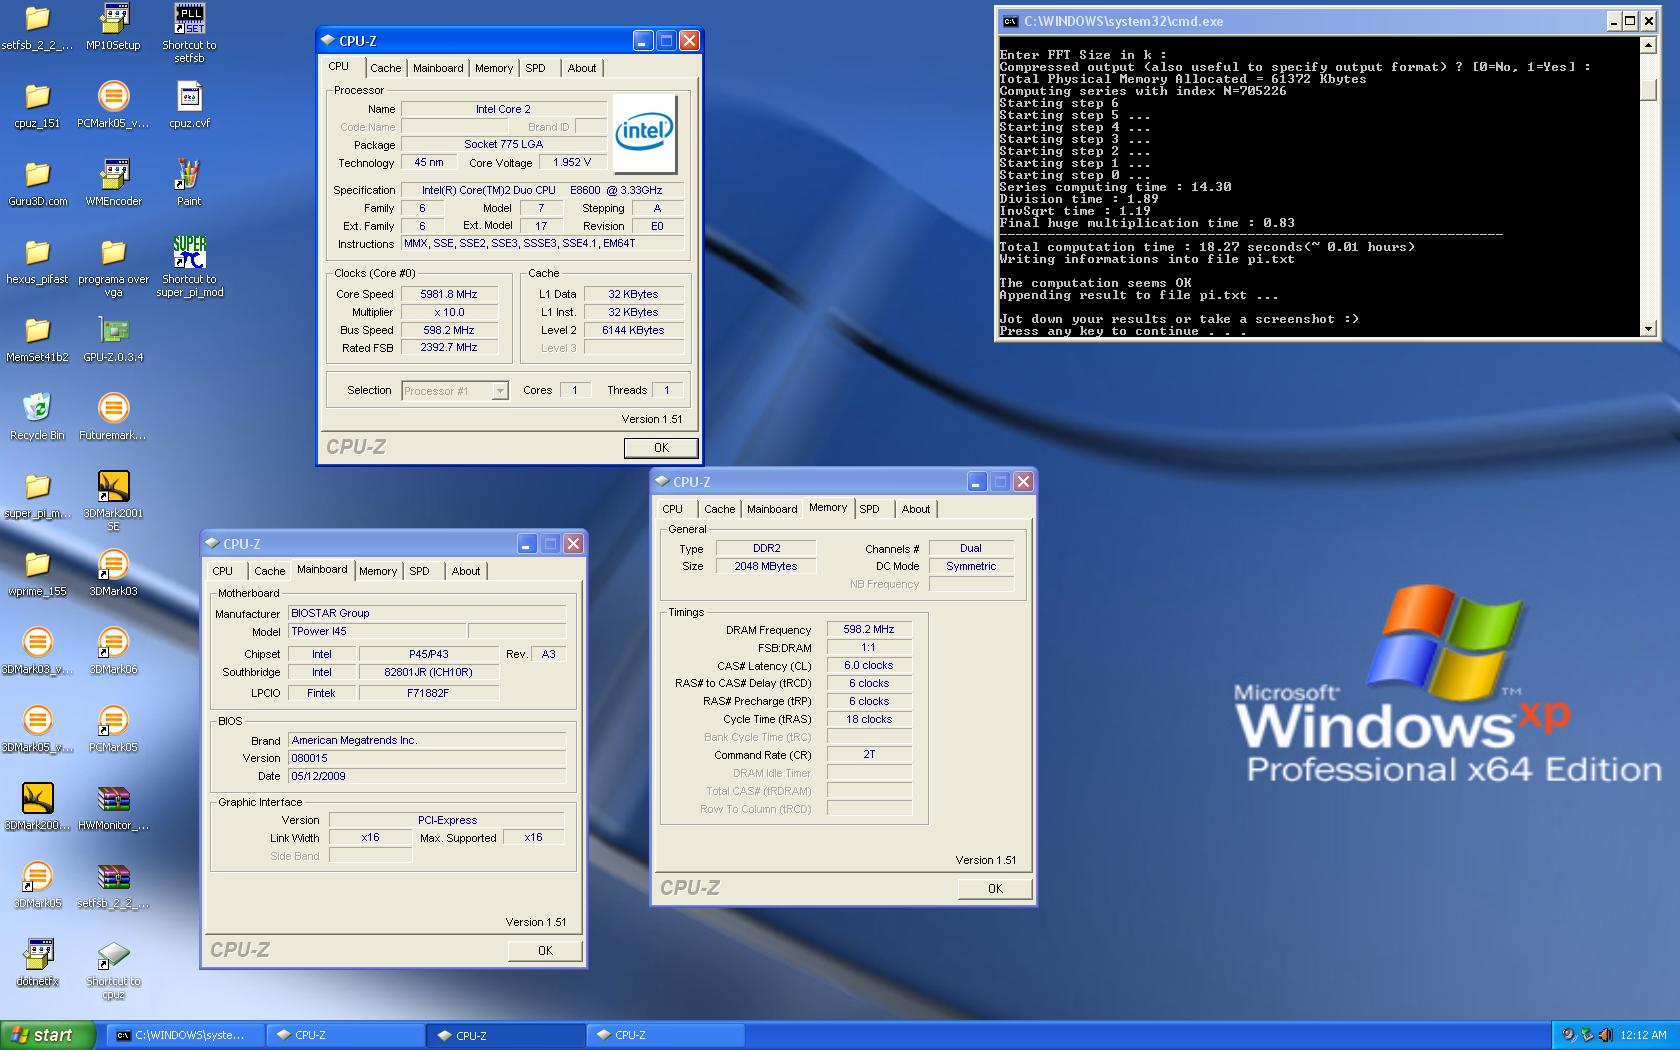
Task: Click the cmd.exe window title bar icon
Action: [x=1011, y=21]
